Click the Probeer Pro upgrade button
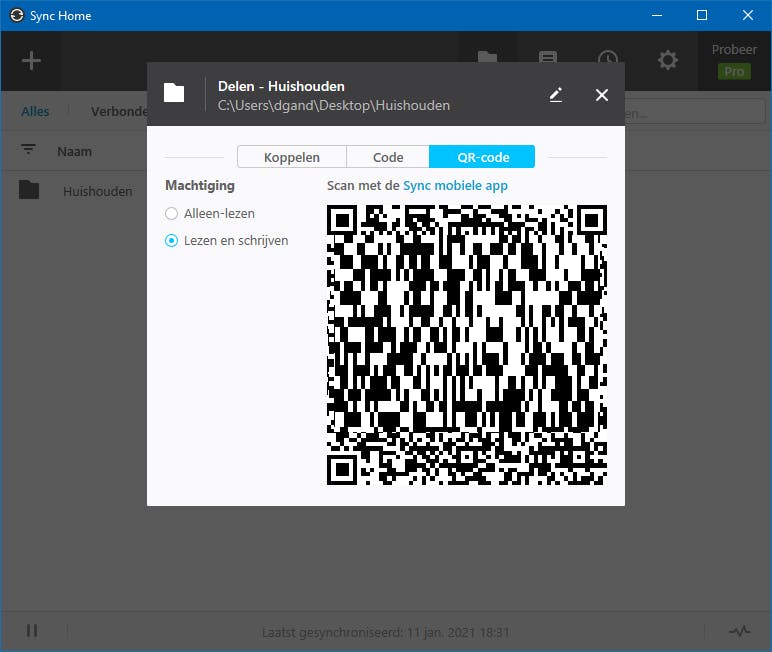This screenshot has height=652, width=772. tap(734, 61)
